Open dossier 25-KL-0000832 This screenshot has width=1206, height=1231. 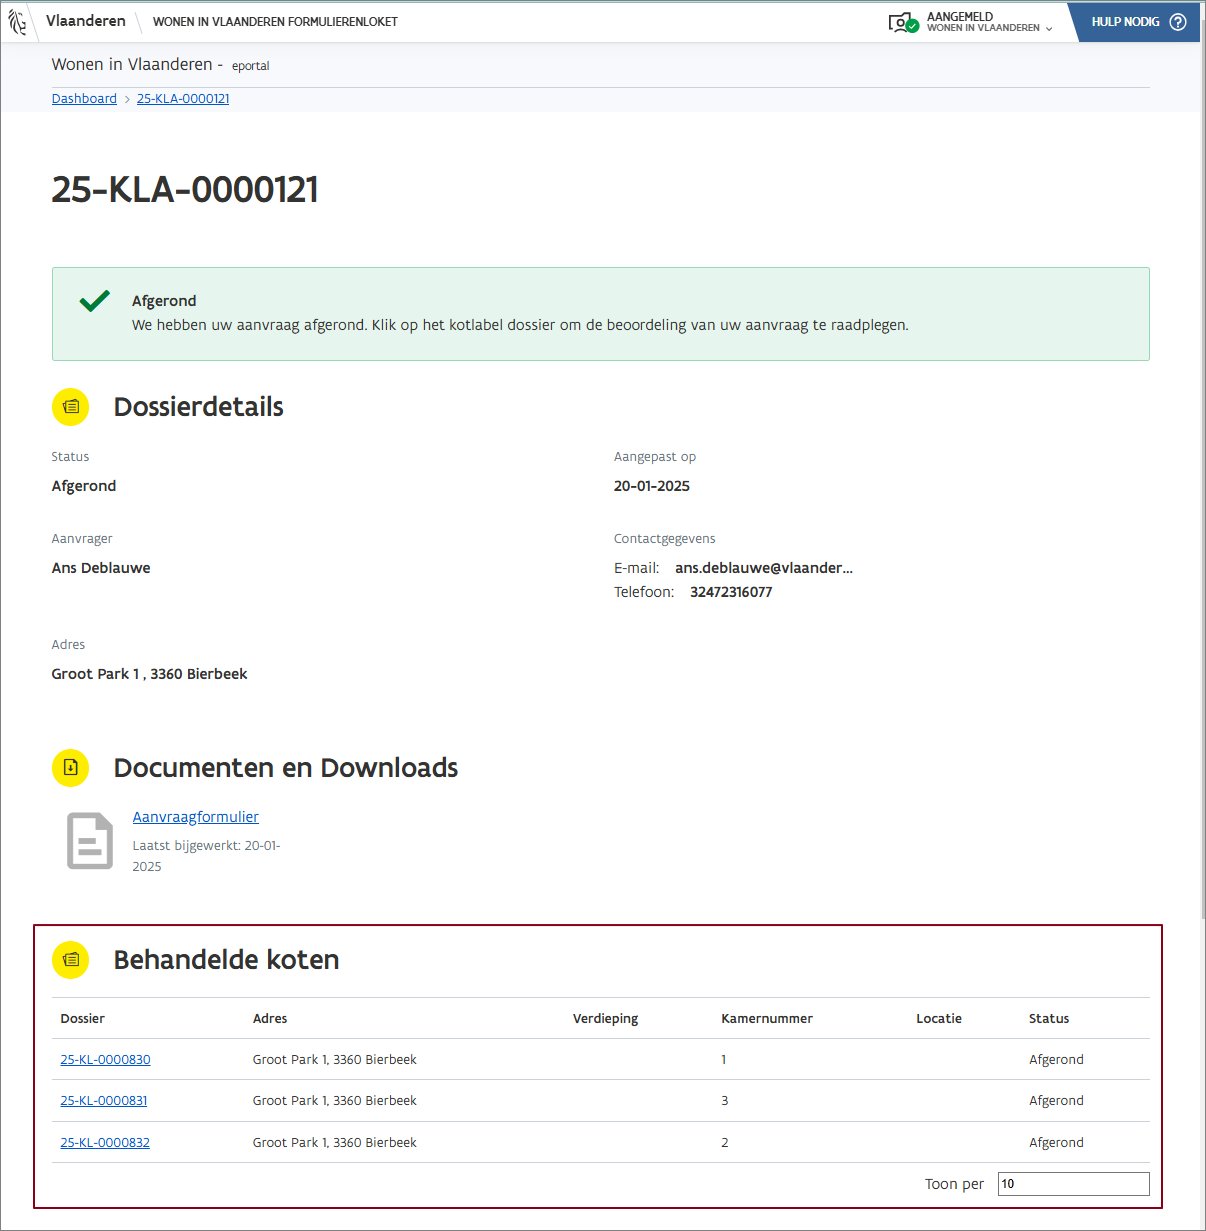coord(105,1143)
